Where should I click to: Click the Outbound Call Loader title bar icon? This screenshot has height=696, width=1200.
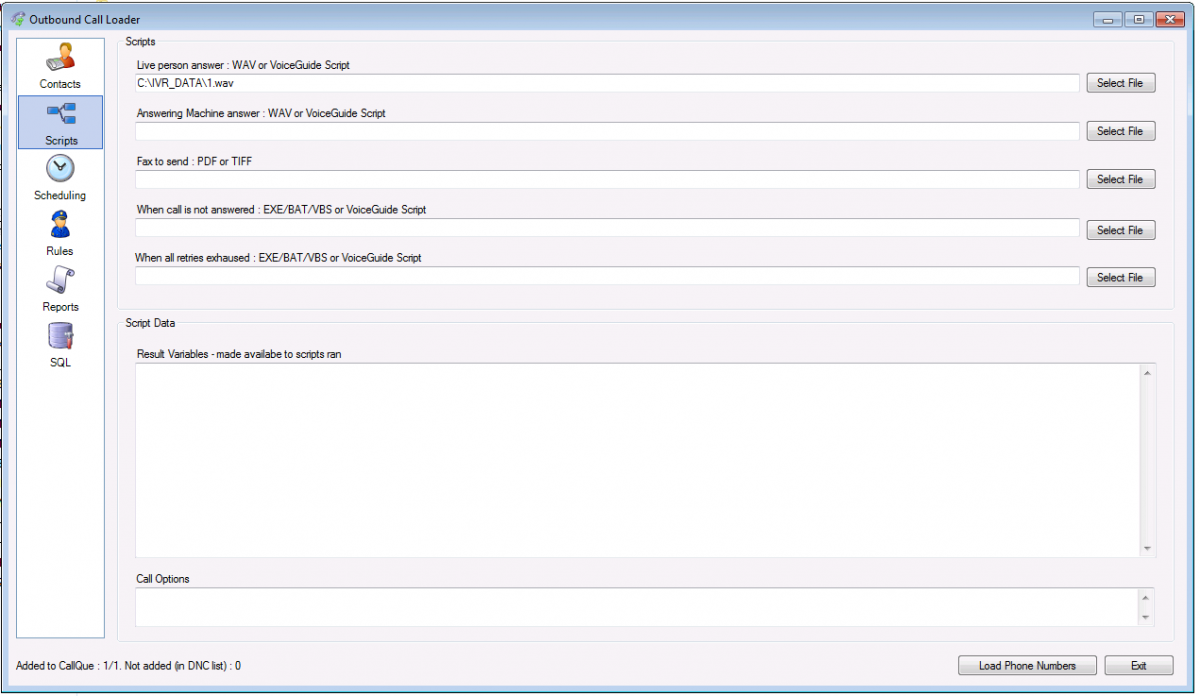pyautogui.click(x=18, y=19)
